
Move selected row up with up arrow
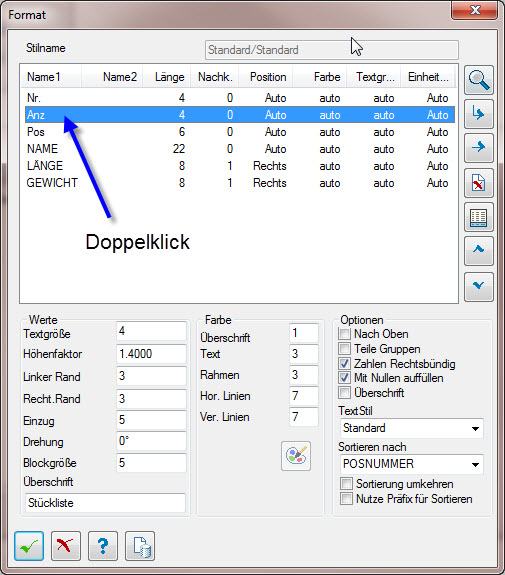click(x=479, y=251)
